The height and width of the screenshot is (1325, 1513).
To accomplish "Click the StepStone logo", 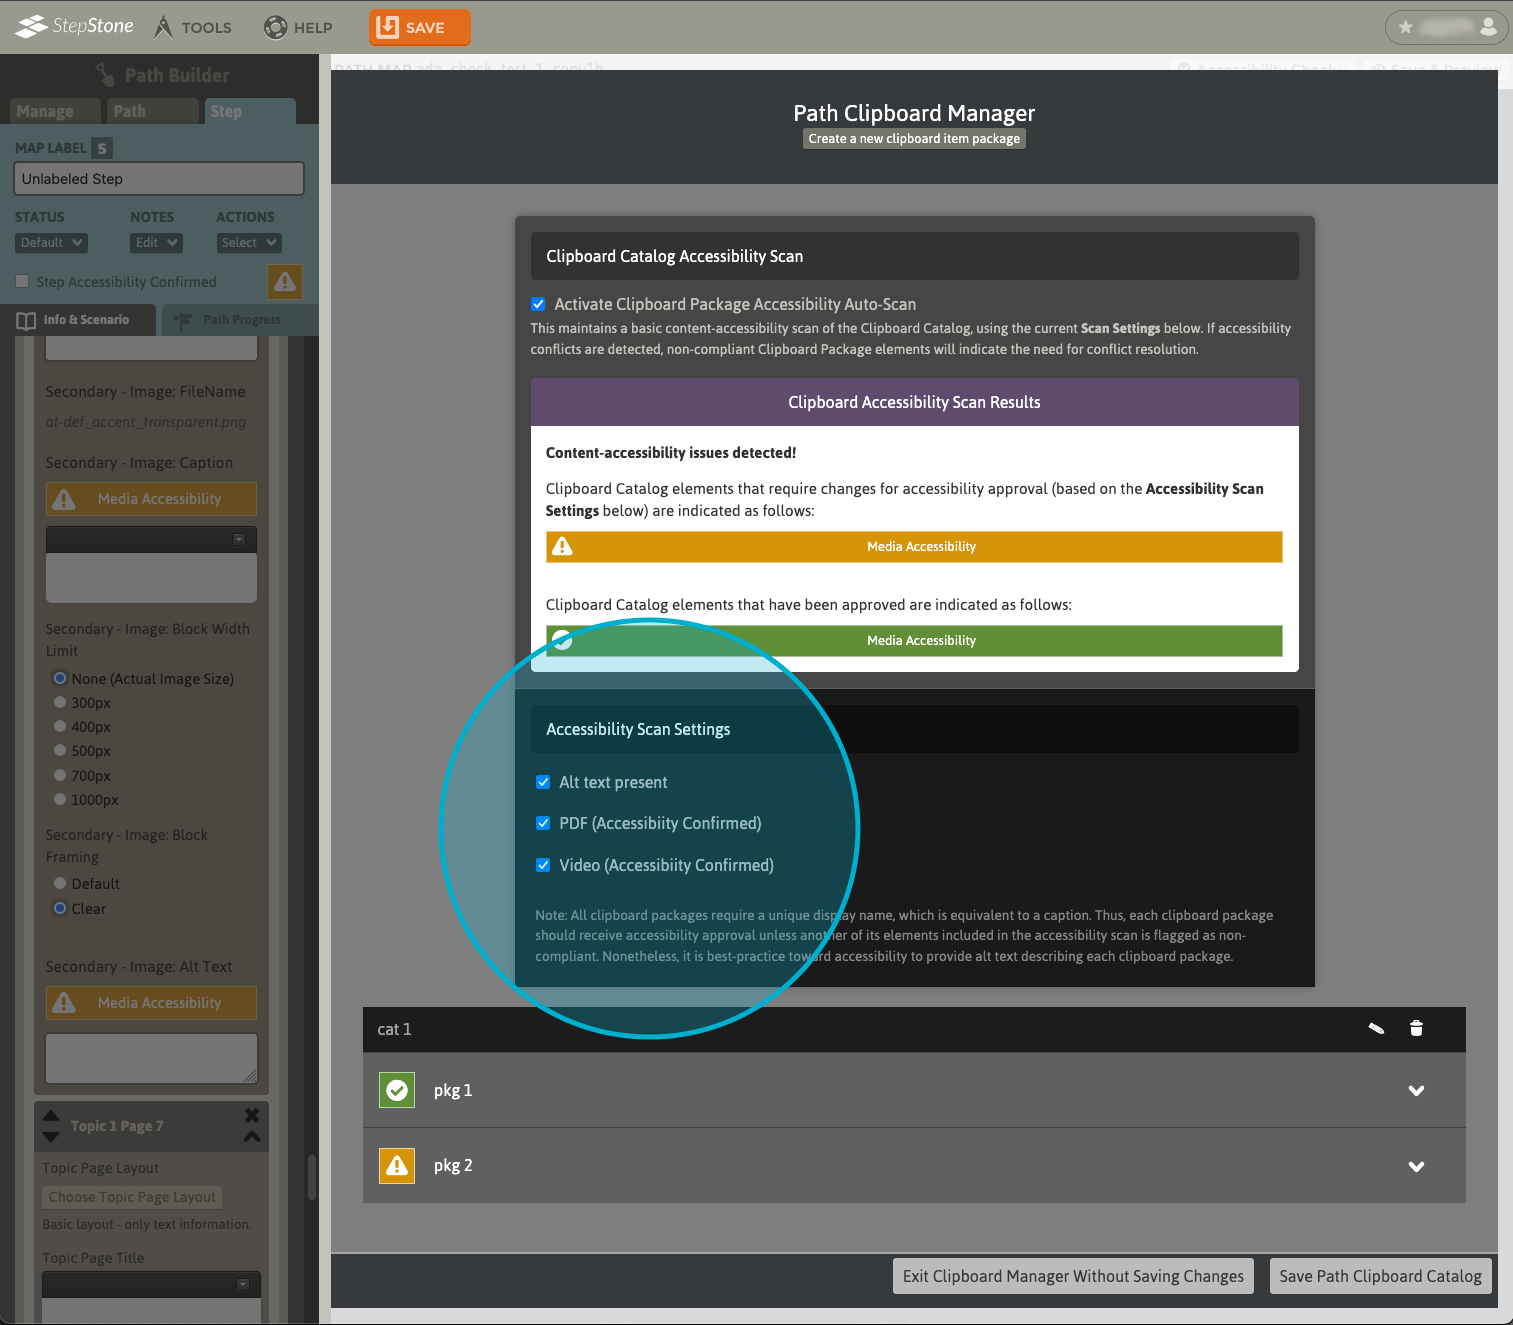I will coord(75,26).
